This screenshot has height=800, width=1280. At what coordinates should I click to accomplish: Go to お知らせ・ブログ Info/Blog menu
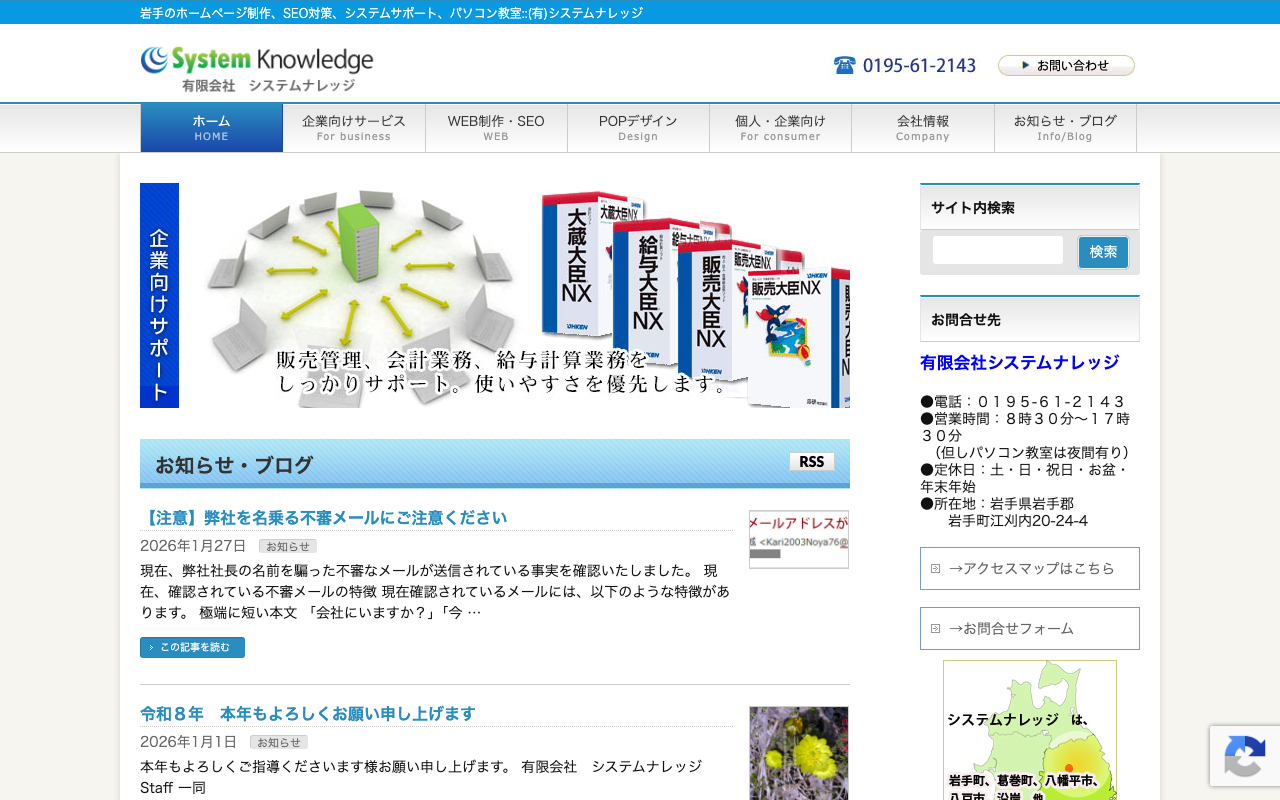[x=1065, y=128]
